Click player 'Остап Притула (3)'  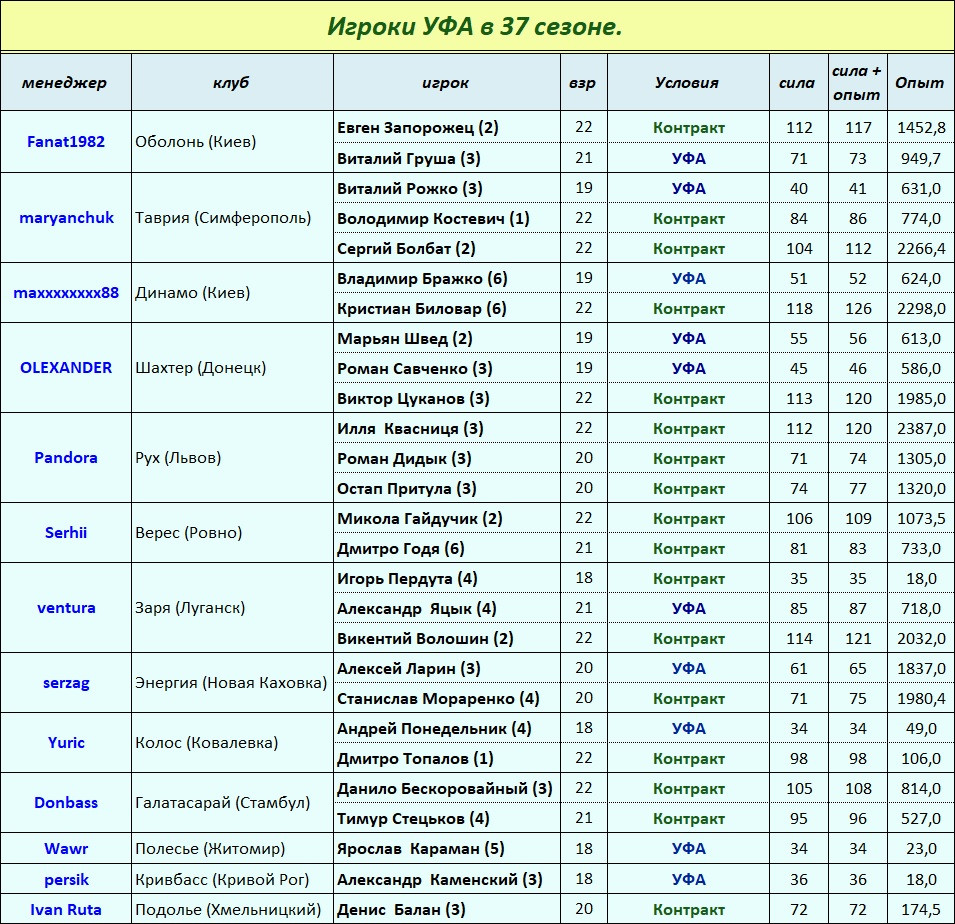point(407,488)
